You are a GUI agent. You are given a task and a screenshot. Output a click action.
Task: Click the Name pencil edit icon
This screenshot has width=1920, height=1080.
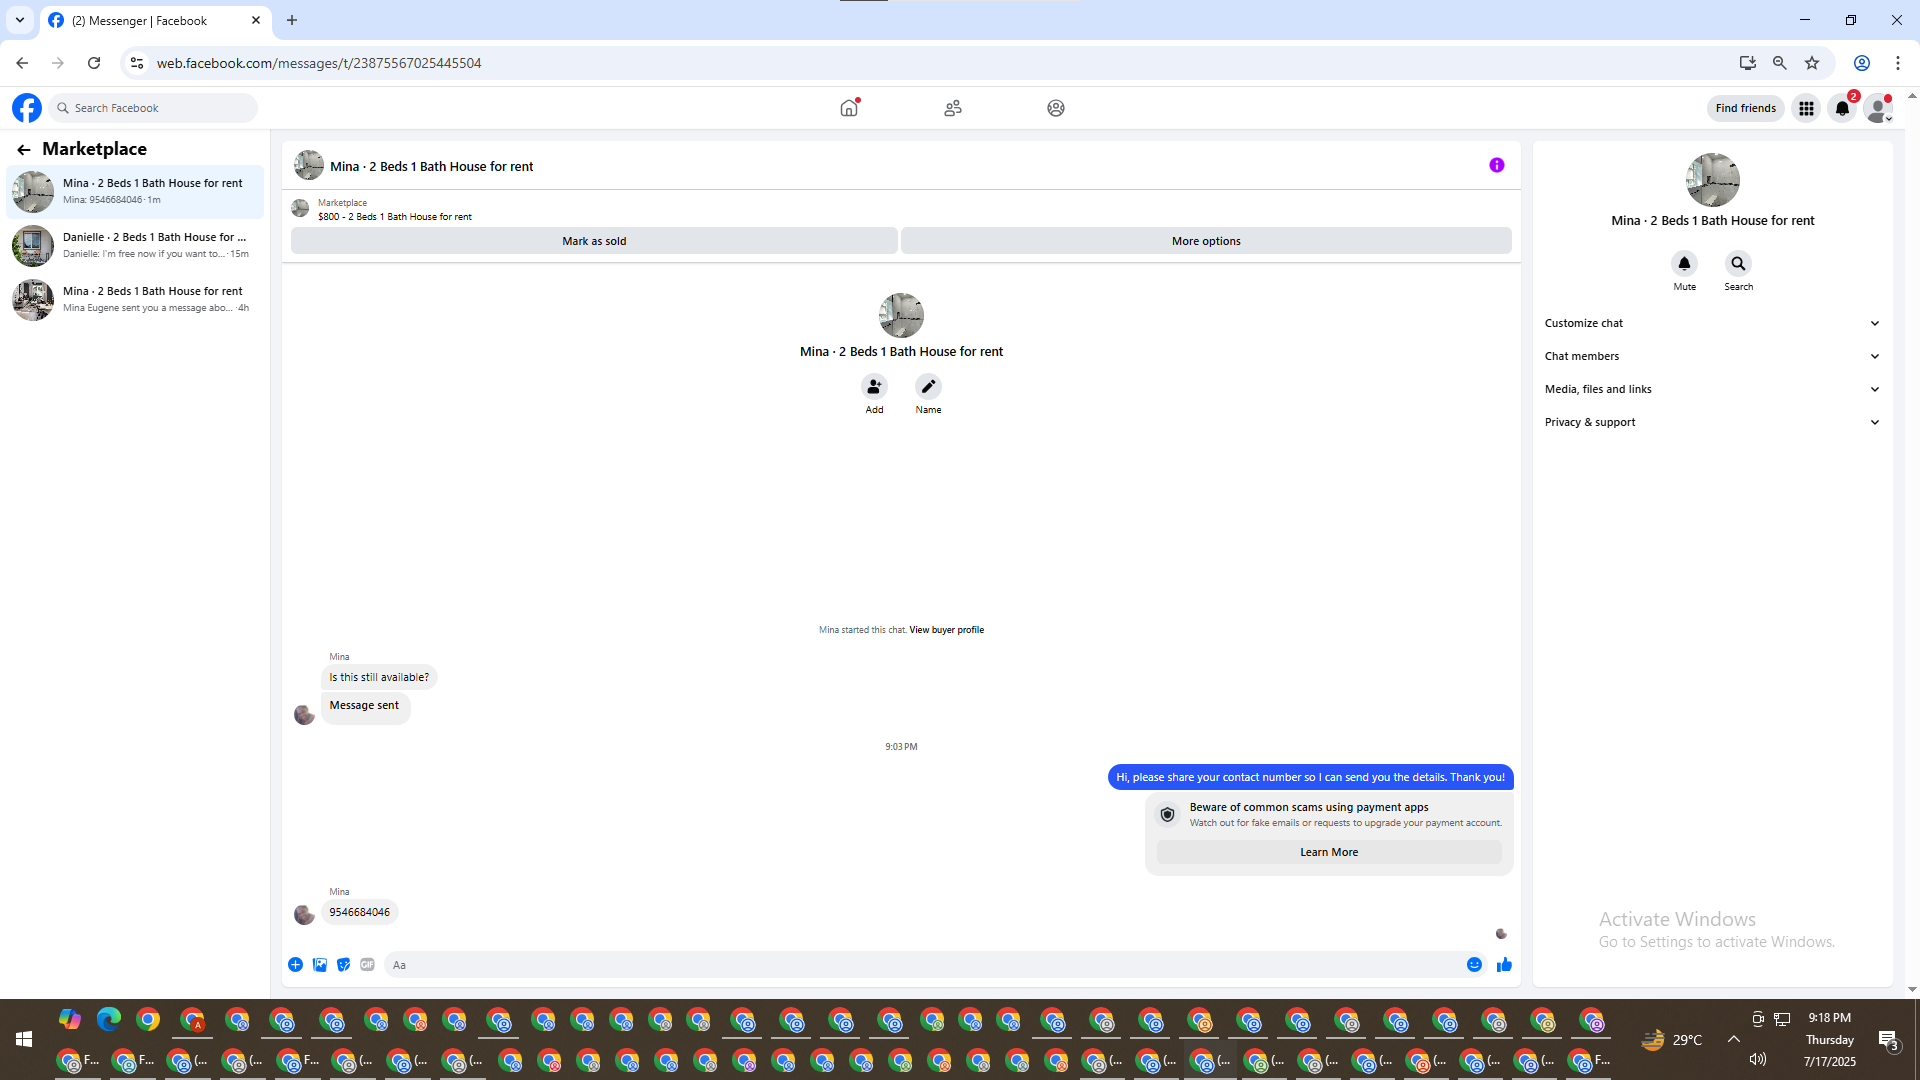928,386
